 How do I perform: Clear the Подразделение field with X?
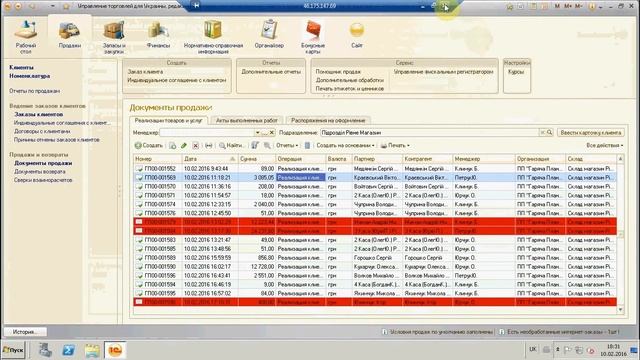coord(542,133)
